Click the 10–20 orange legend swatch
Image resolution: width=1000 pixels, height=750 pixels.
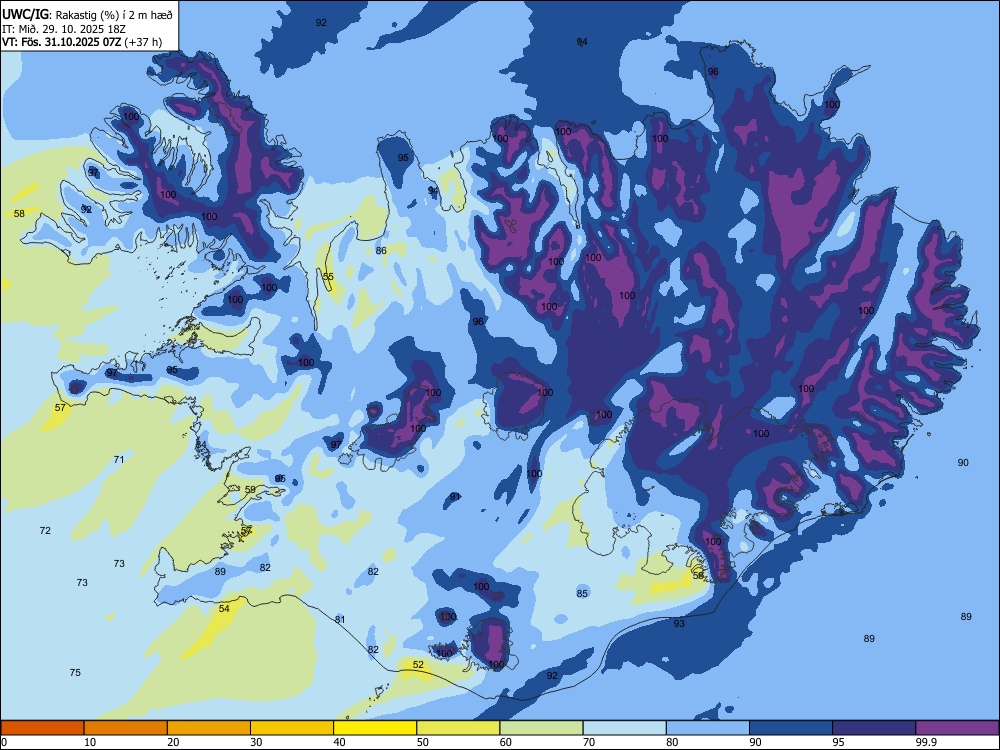point(126,728)
